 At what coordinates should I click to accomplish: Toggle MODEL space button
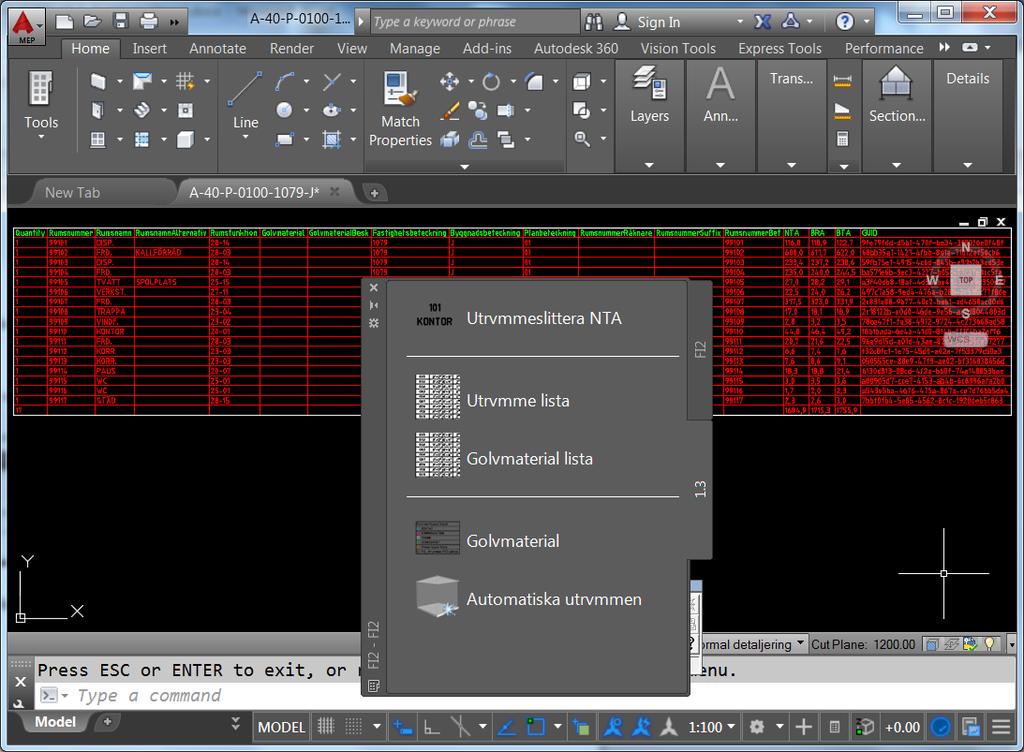pyautogui.click(x=281, y=727)
